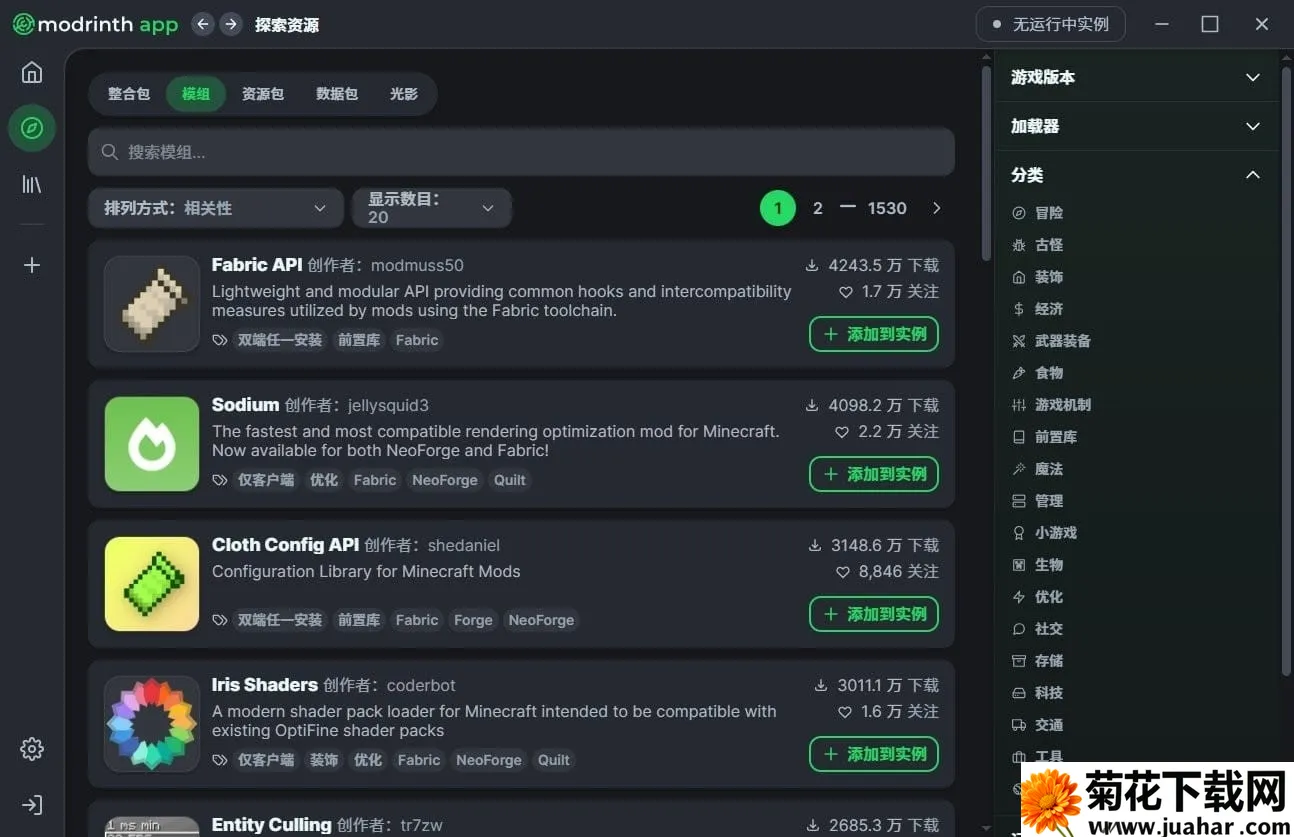Screen dimensions: 1294x837
Task: Filter by 优化 category
Action: pyautogui.click(x=1037, y=597)
